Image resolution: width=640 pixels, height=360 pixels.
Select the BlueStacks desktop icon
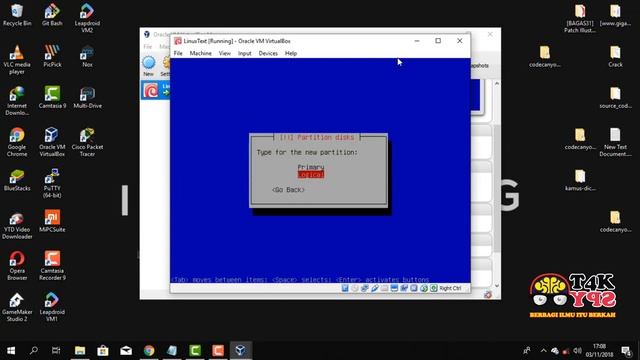point(17,180)
